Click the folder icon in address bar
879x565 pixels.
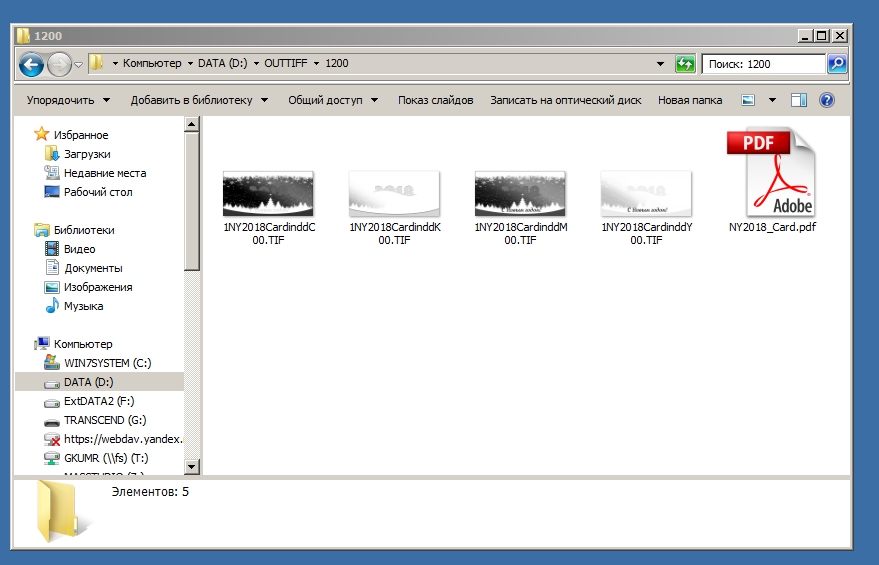(96, 63)
